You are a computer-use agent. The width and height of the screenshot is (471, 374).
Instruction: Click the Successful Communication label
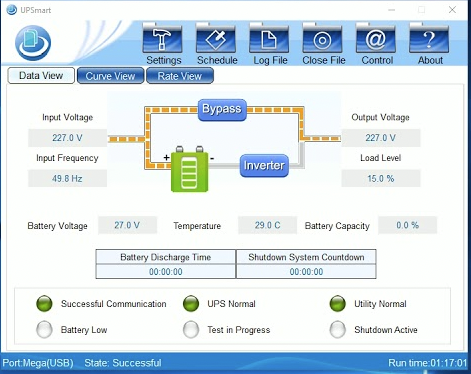tap(113, 304)
